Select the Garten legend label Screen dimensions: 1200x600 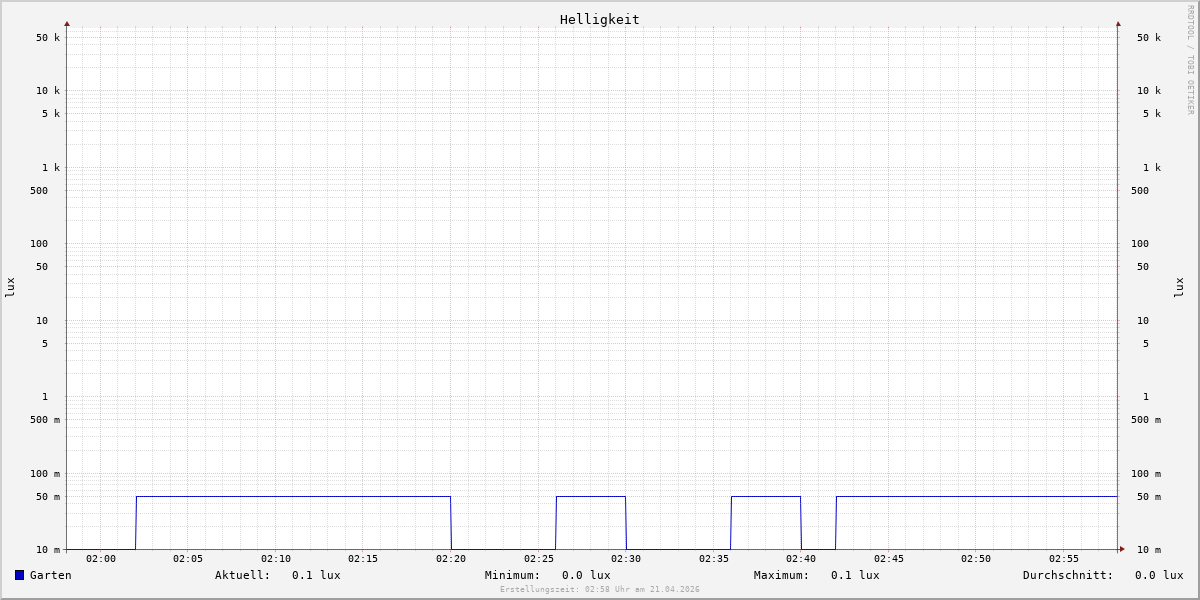coord(51,575)
